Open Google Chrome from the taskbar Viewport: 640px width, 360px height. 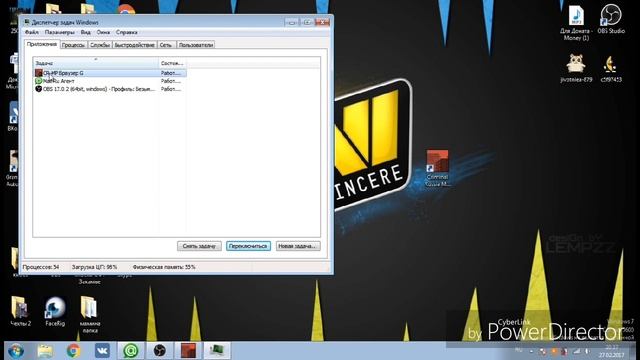pyautogui.click(x=73, y=351)
